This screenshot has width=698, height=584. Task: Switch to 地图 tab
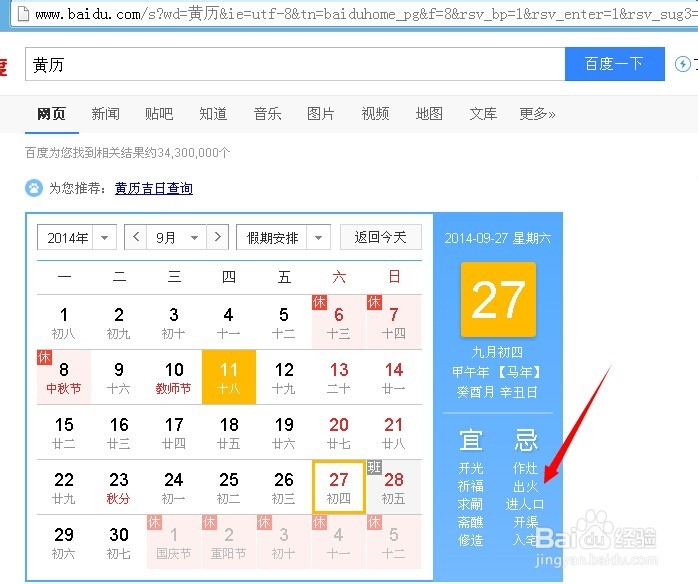tap(429, 114)
